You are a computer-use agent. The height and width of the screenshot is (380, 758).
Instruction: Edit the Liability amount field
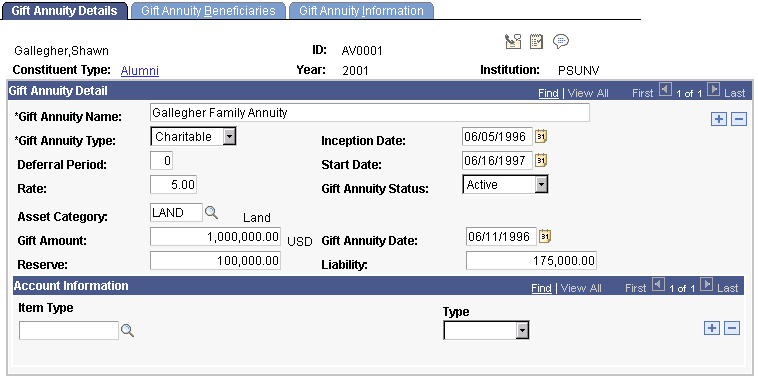(x=531, y=261)
